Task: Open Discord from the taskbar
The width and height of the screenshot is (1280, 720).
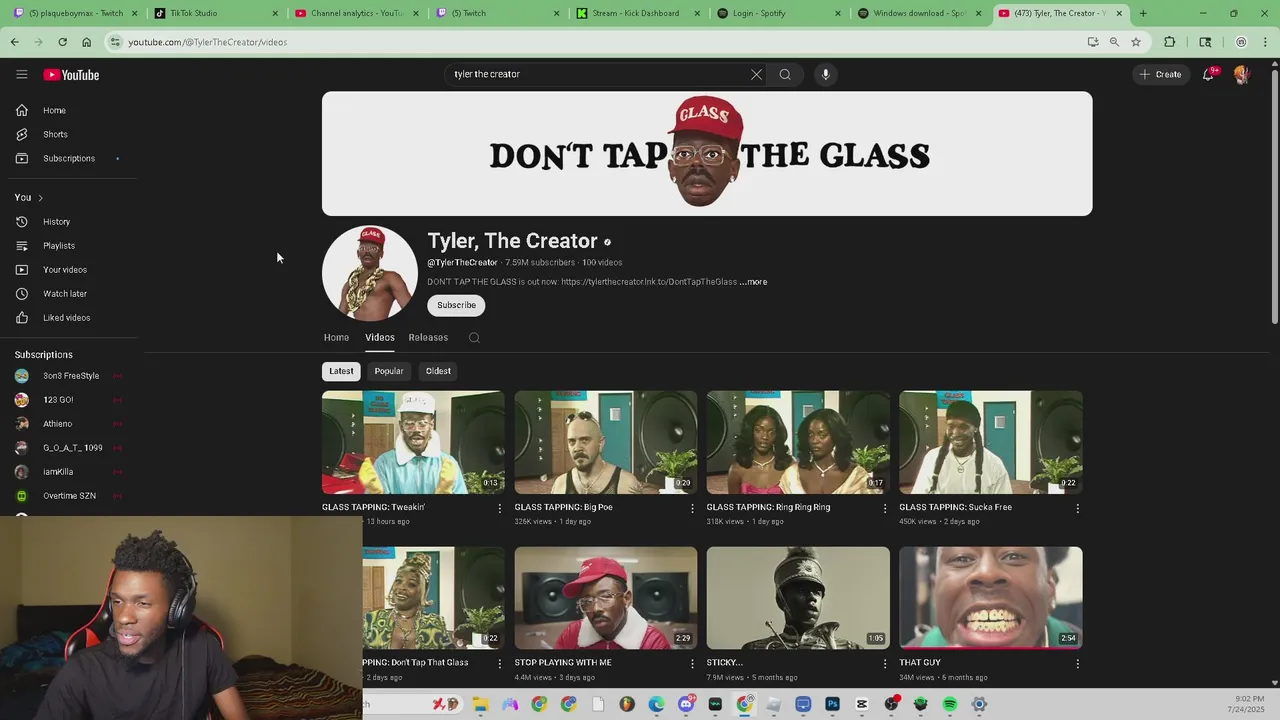Action: coord(686,704)
